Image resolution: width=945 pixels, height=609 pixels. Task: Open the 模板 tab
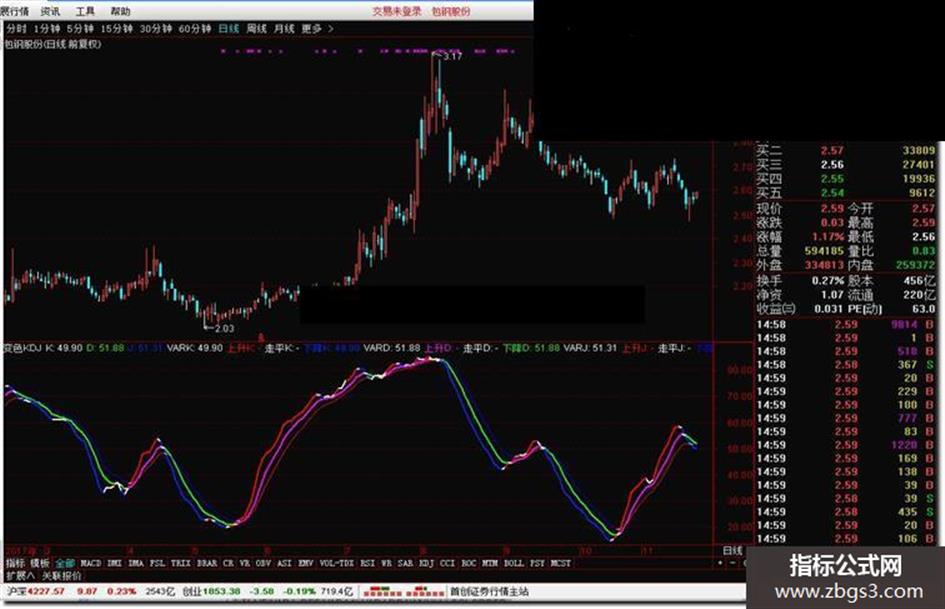pos(40,563)
